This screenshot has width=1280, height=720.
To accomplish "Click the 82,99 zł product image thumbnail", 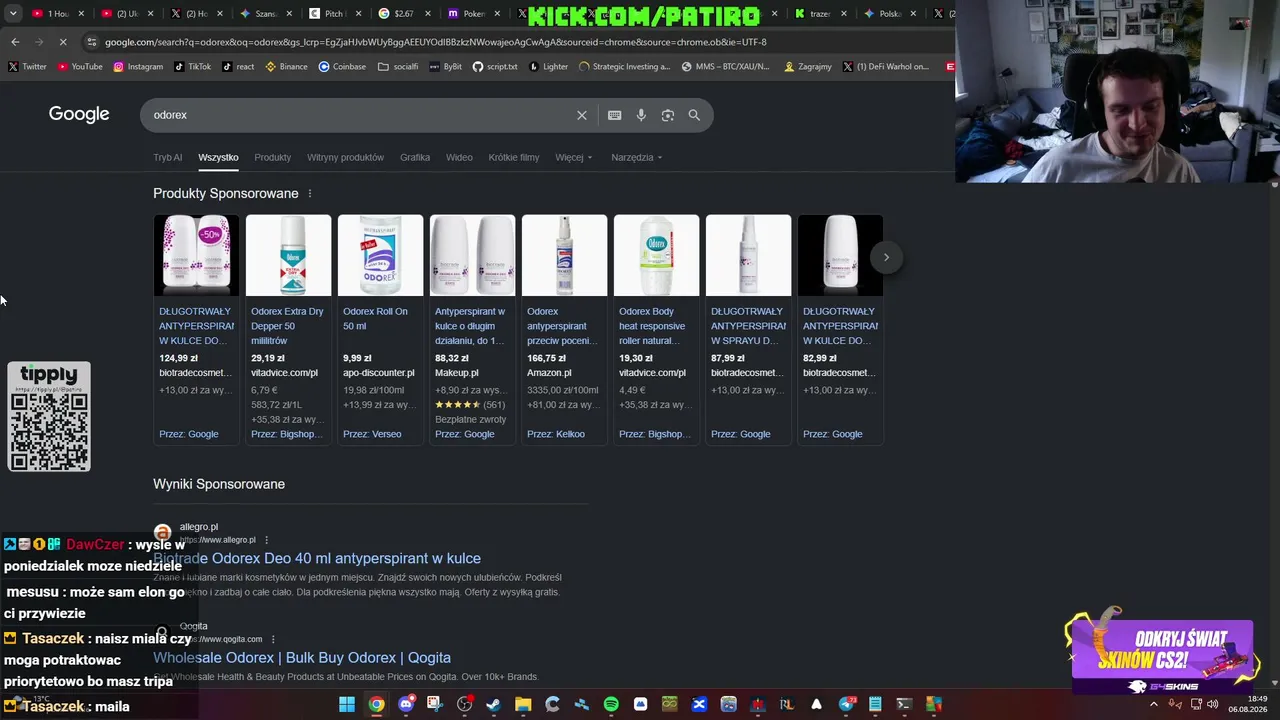I will pos(840,255).
